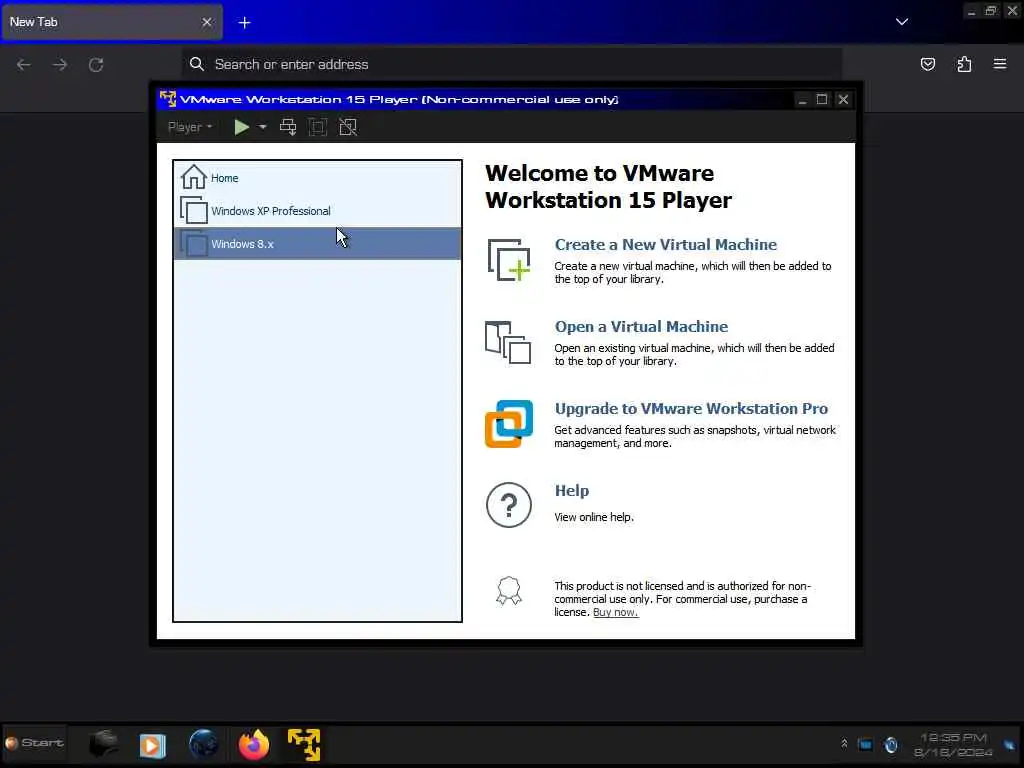This screenshot has width=1024, height=768.
Task: Open the Player menu dropdown
Action: pos(189,127)
